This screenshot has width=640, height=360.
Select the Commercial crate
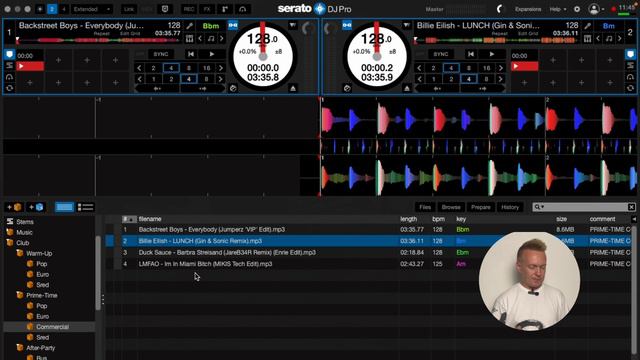coord(49,327)
